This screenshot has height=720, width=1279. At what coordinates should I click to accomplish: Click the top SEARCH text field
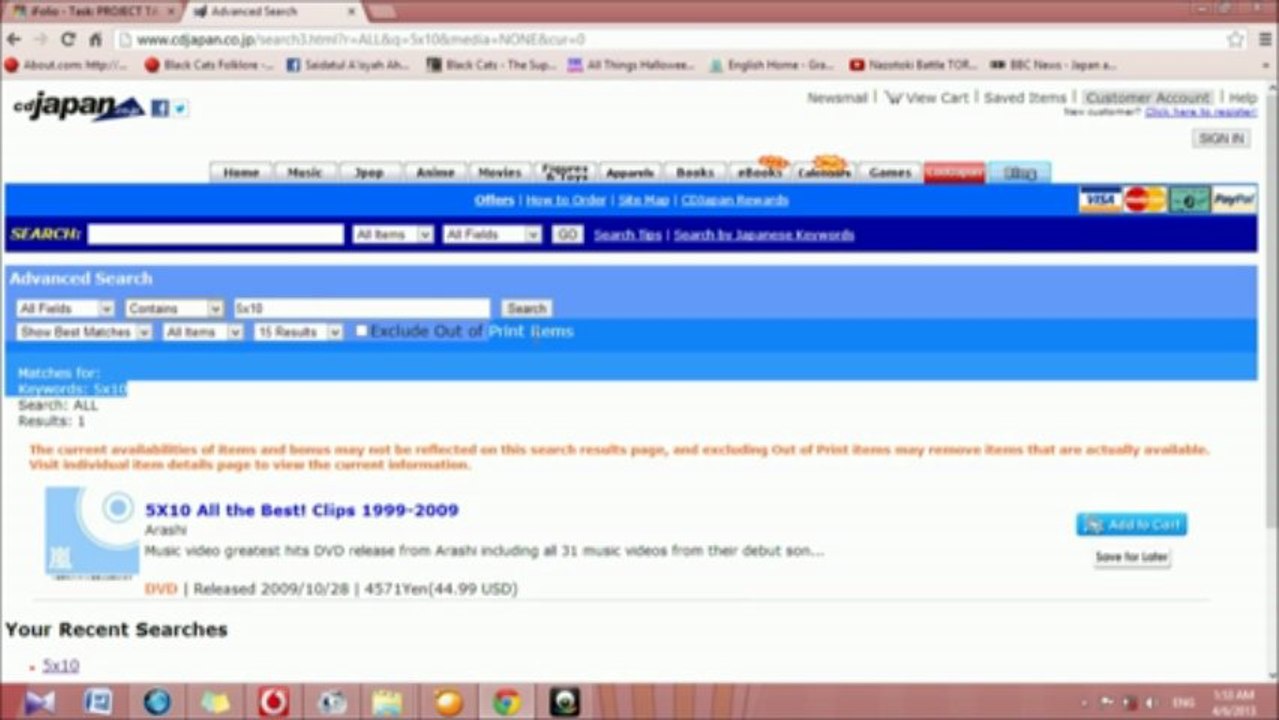click(215, 234)
